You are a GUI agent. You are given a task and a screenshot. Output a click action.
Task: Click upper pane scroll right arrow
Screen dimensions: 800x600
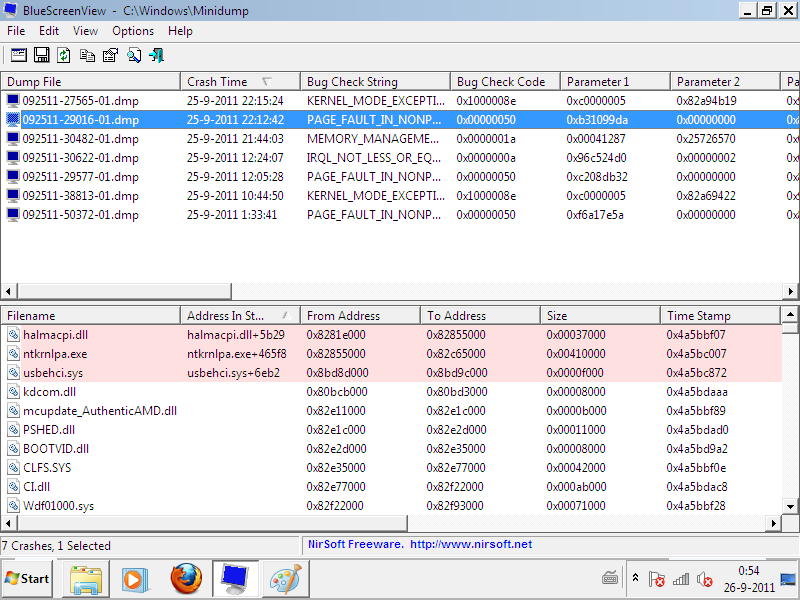coord(790,291)
